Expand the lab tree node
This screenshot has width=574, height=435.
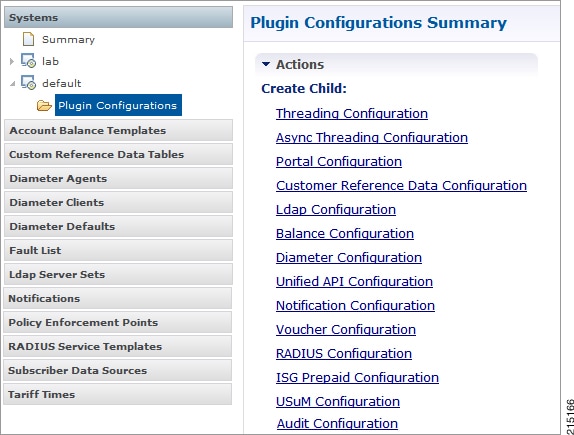point(12,61)
